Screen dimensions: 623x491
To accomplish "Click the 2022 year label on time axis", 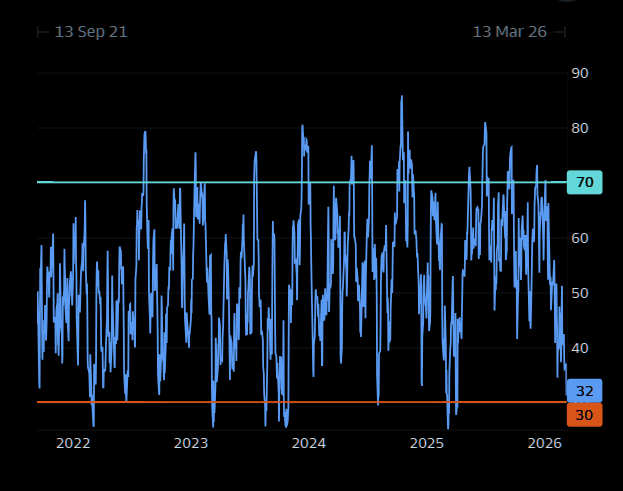I will click(73, 442).
